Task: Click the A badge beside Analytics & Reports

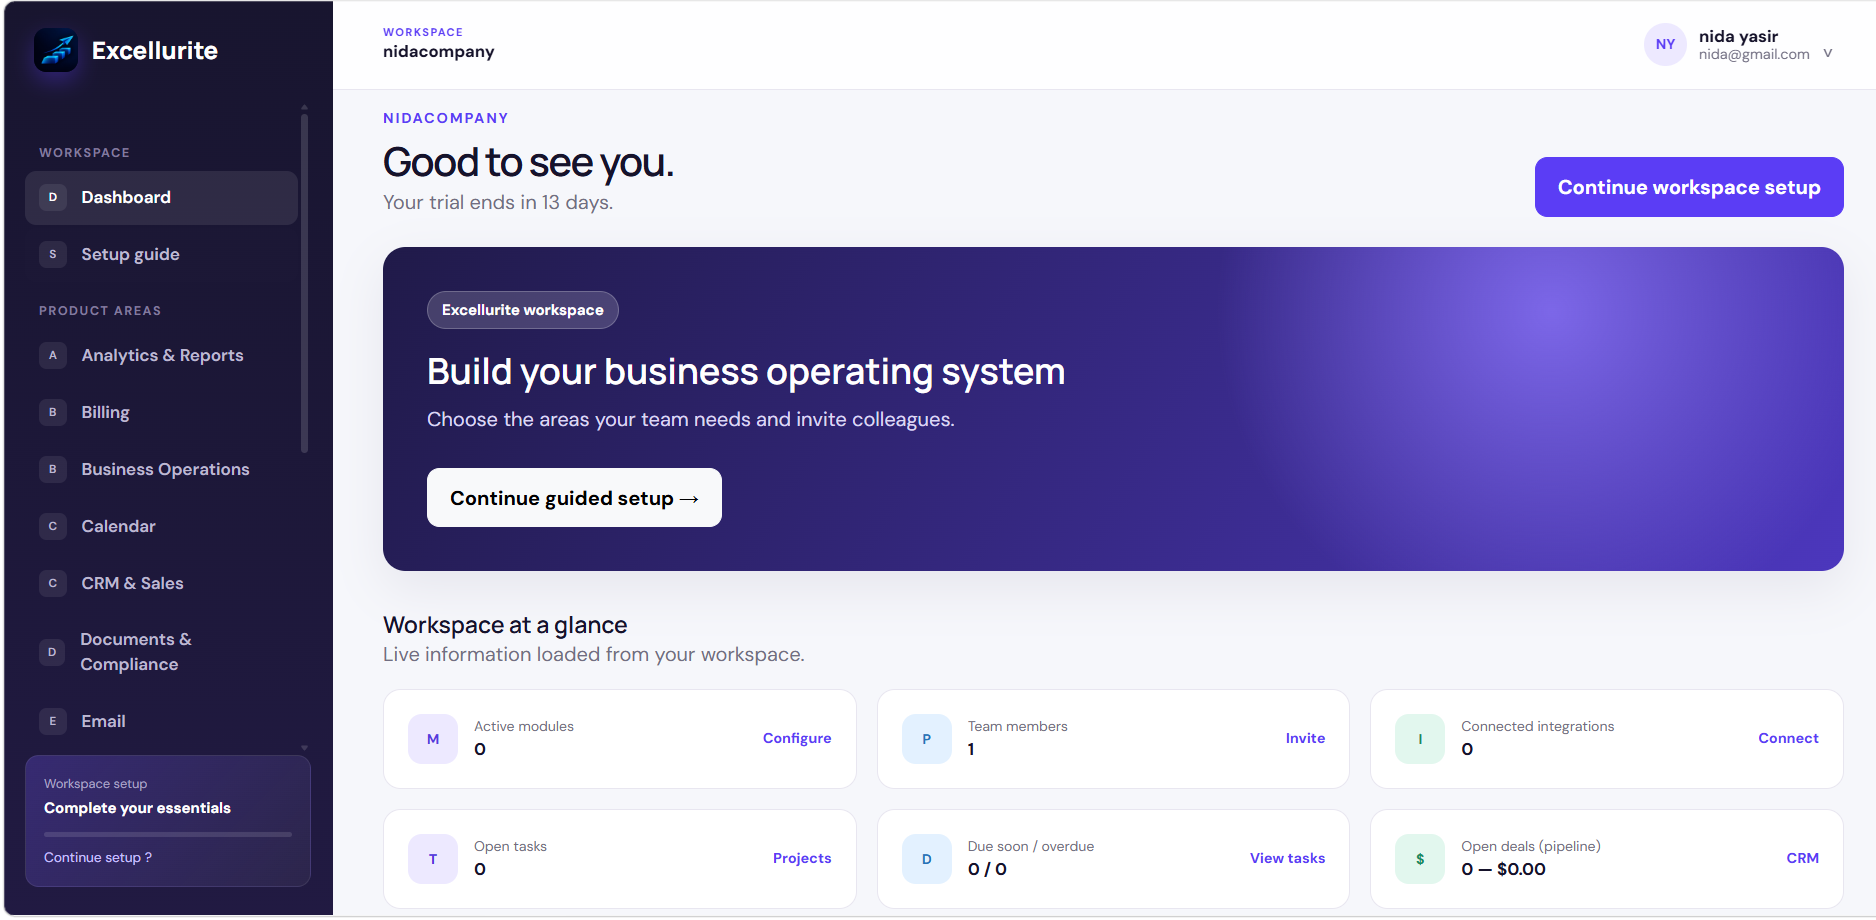Action: pos(53,355)
